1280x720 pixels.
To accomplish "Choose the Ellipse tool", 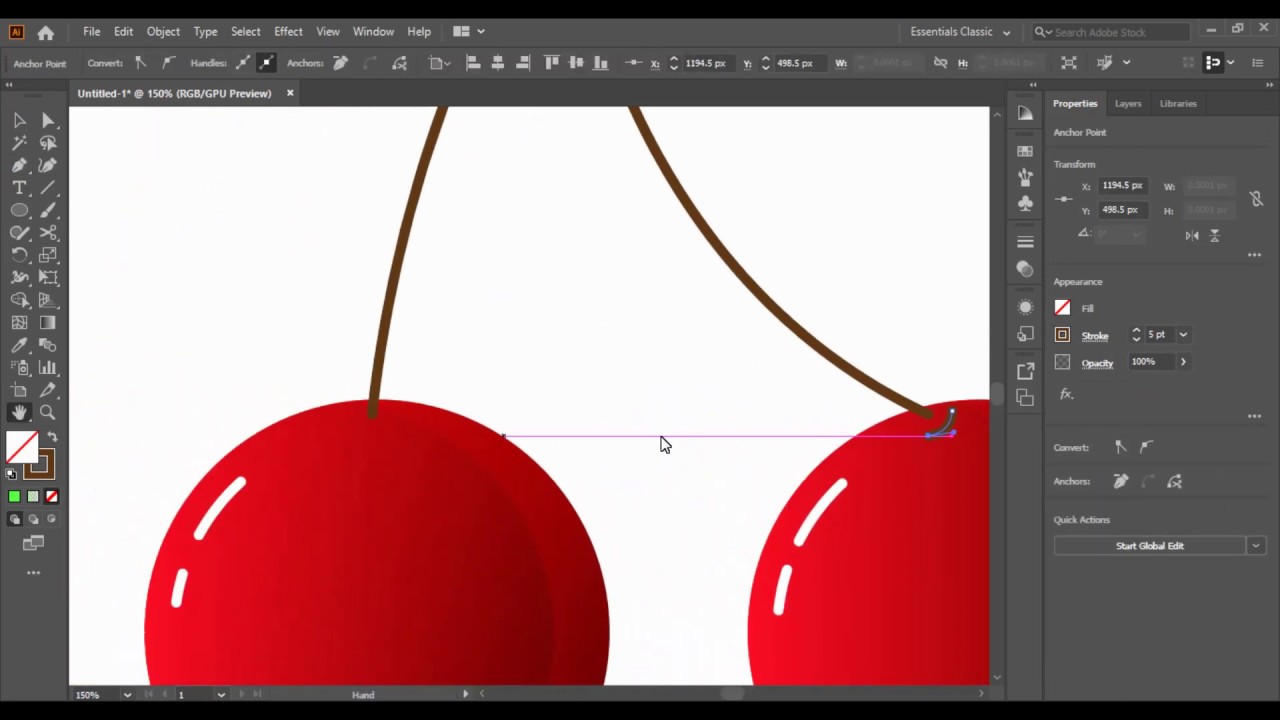I will (19, 210).
